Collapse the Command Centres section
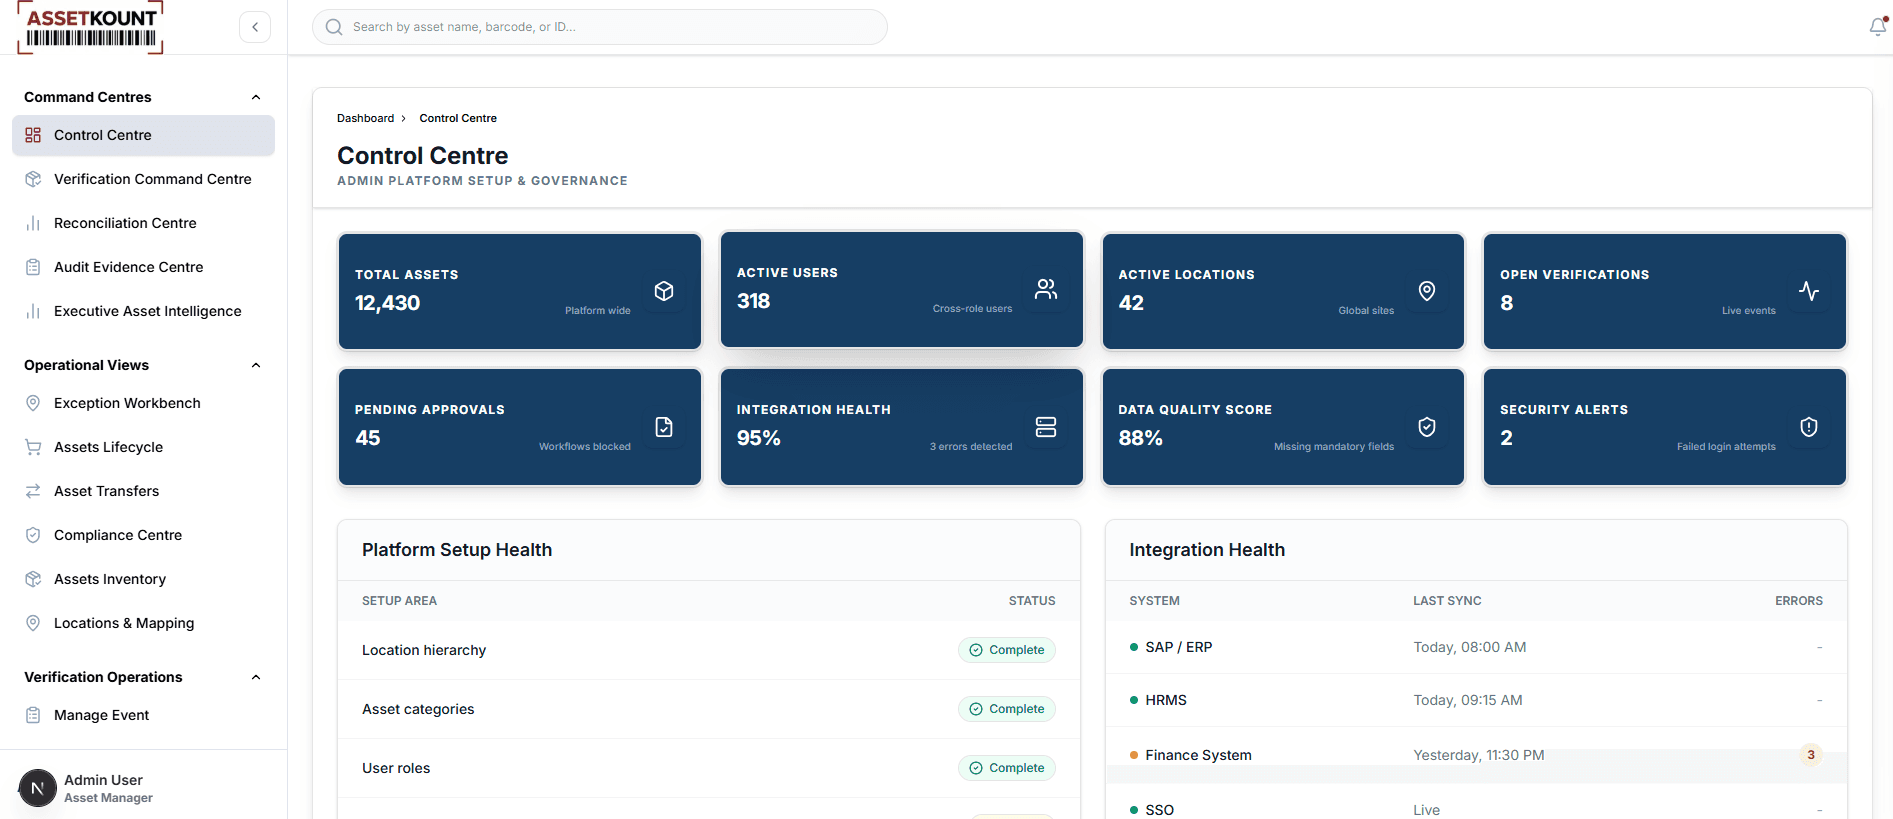The image size is (1893, 819). point(256,97)
